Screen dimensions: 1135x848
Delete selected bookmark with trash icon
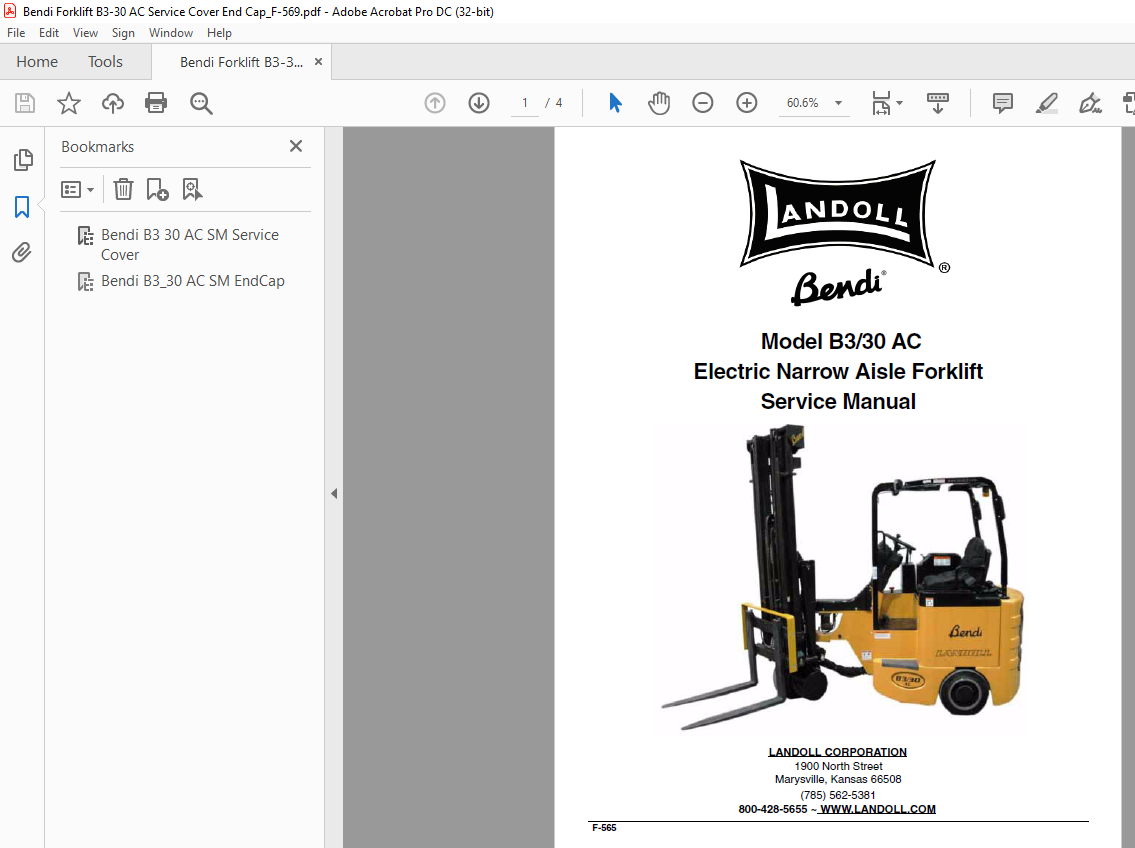pos(123,190)
